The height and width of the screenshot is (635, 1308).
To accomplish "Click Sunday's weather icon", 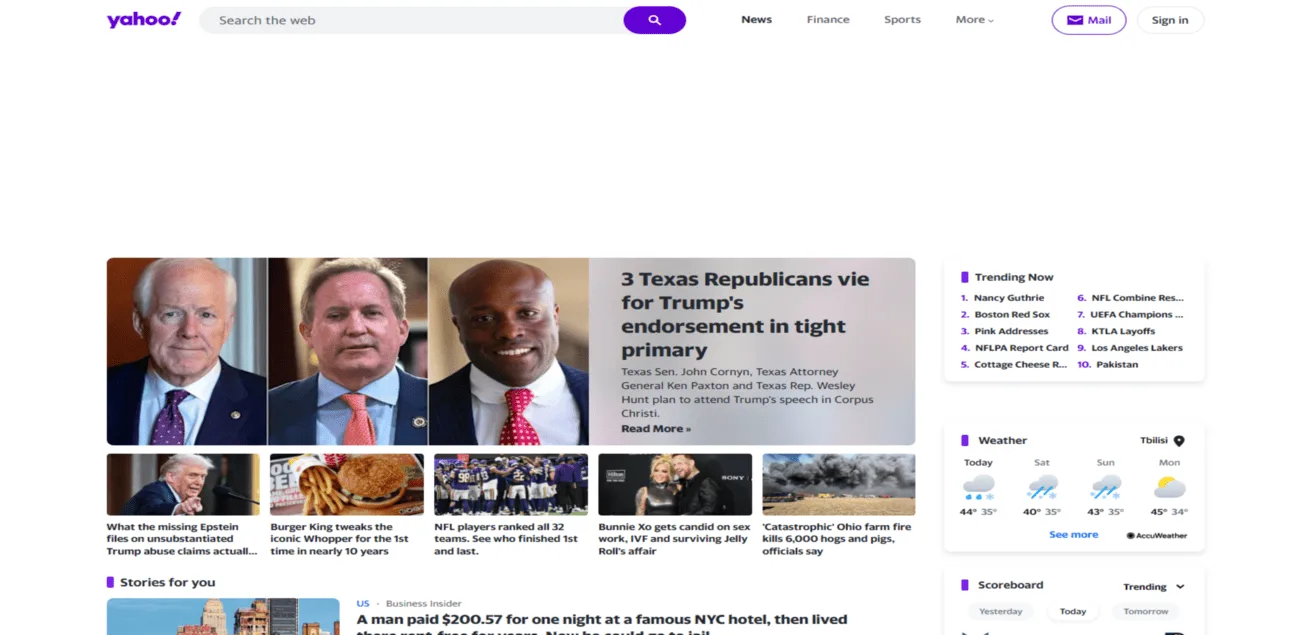I will coord(1105,488).
